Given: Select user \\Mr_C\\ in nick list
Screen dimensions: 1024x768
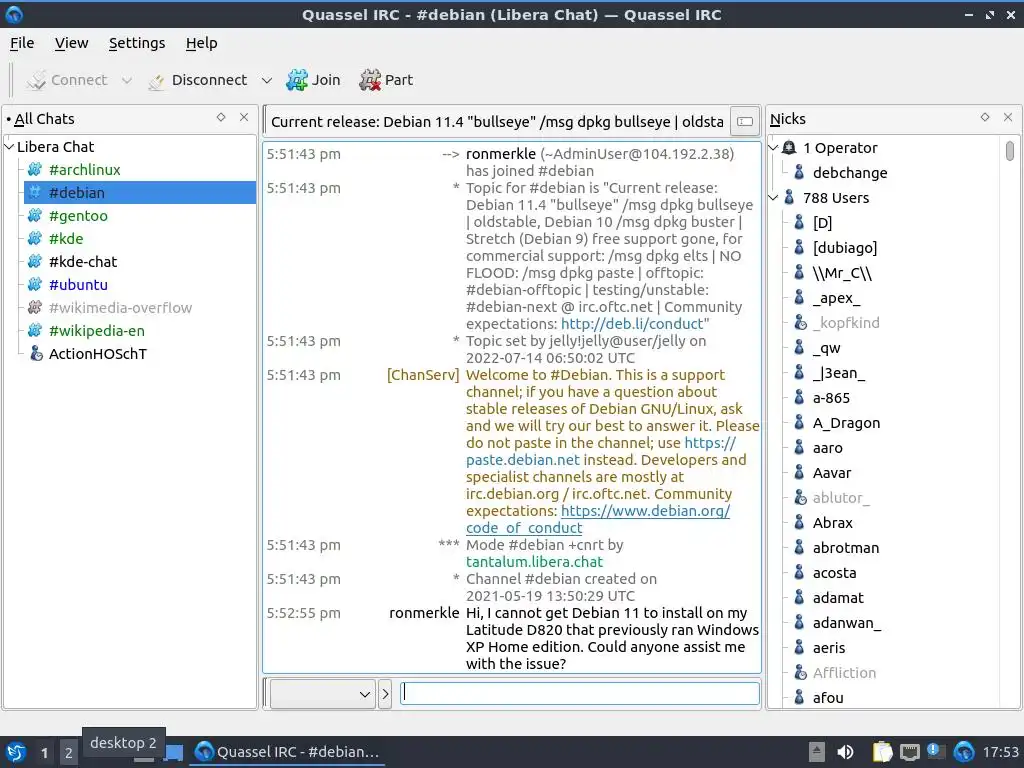Looking at the screenshot, I should [x=842, y=273].
